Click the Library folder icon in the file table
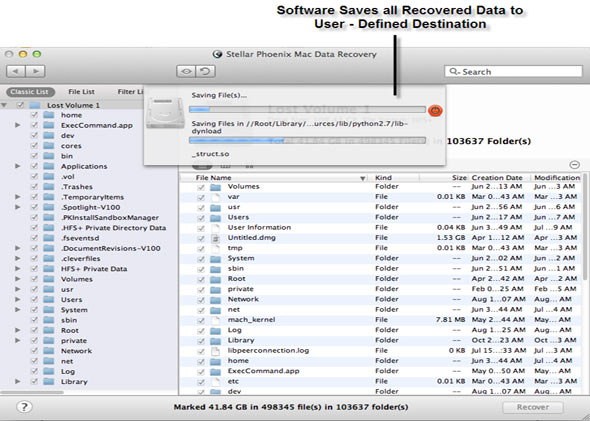 point(215,341)
